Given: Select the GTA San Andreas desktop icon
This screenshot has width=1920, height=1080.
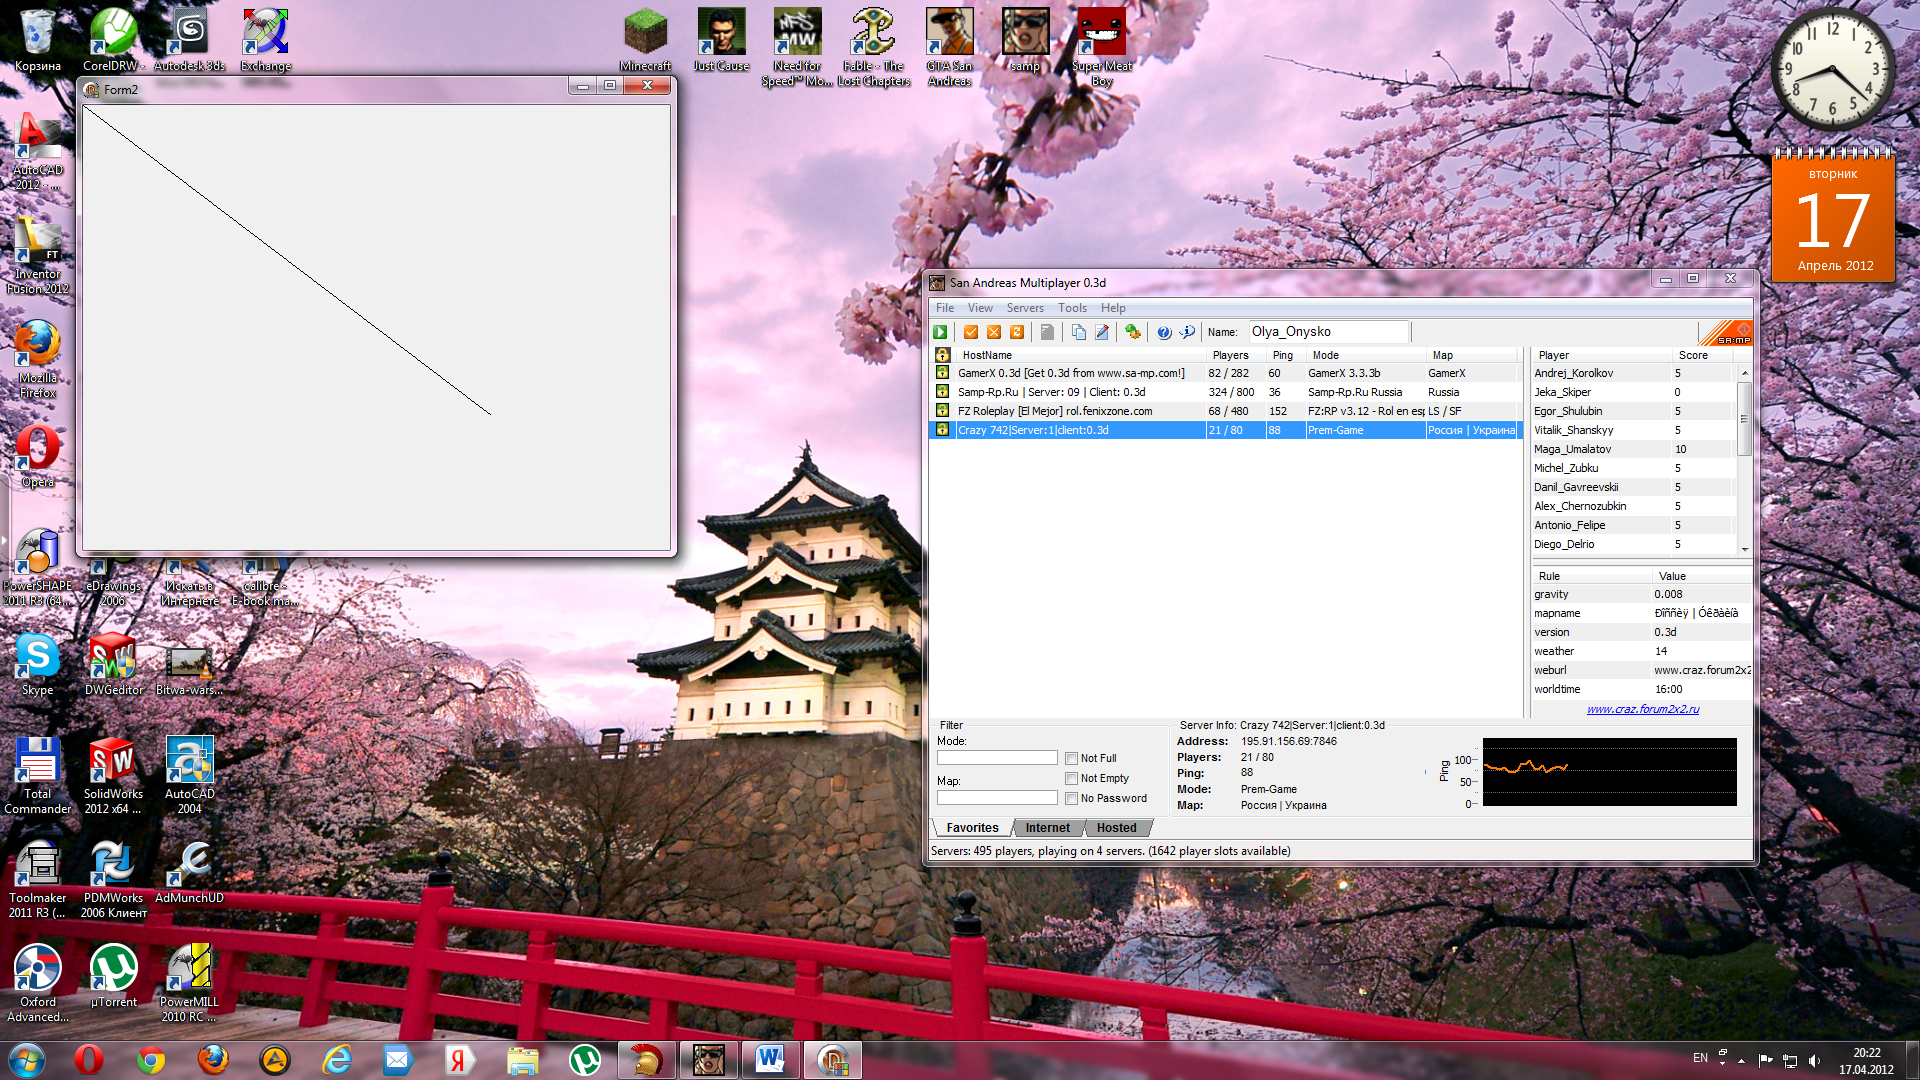Looking at the screenshot, I should tap(949, 48).
